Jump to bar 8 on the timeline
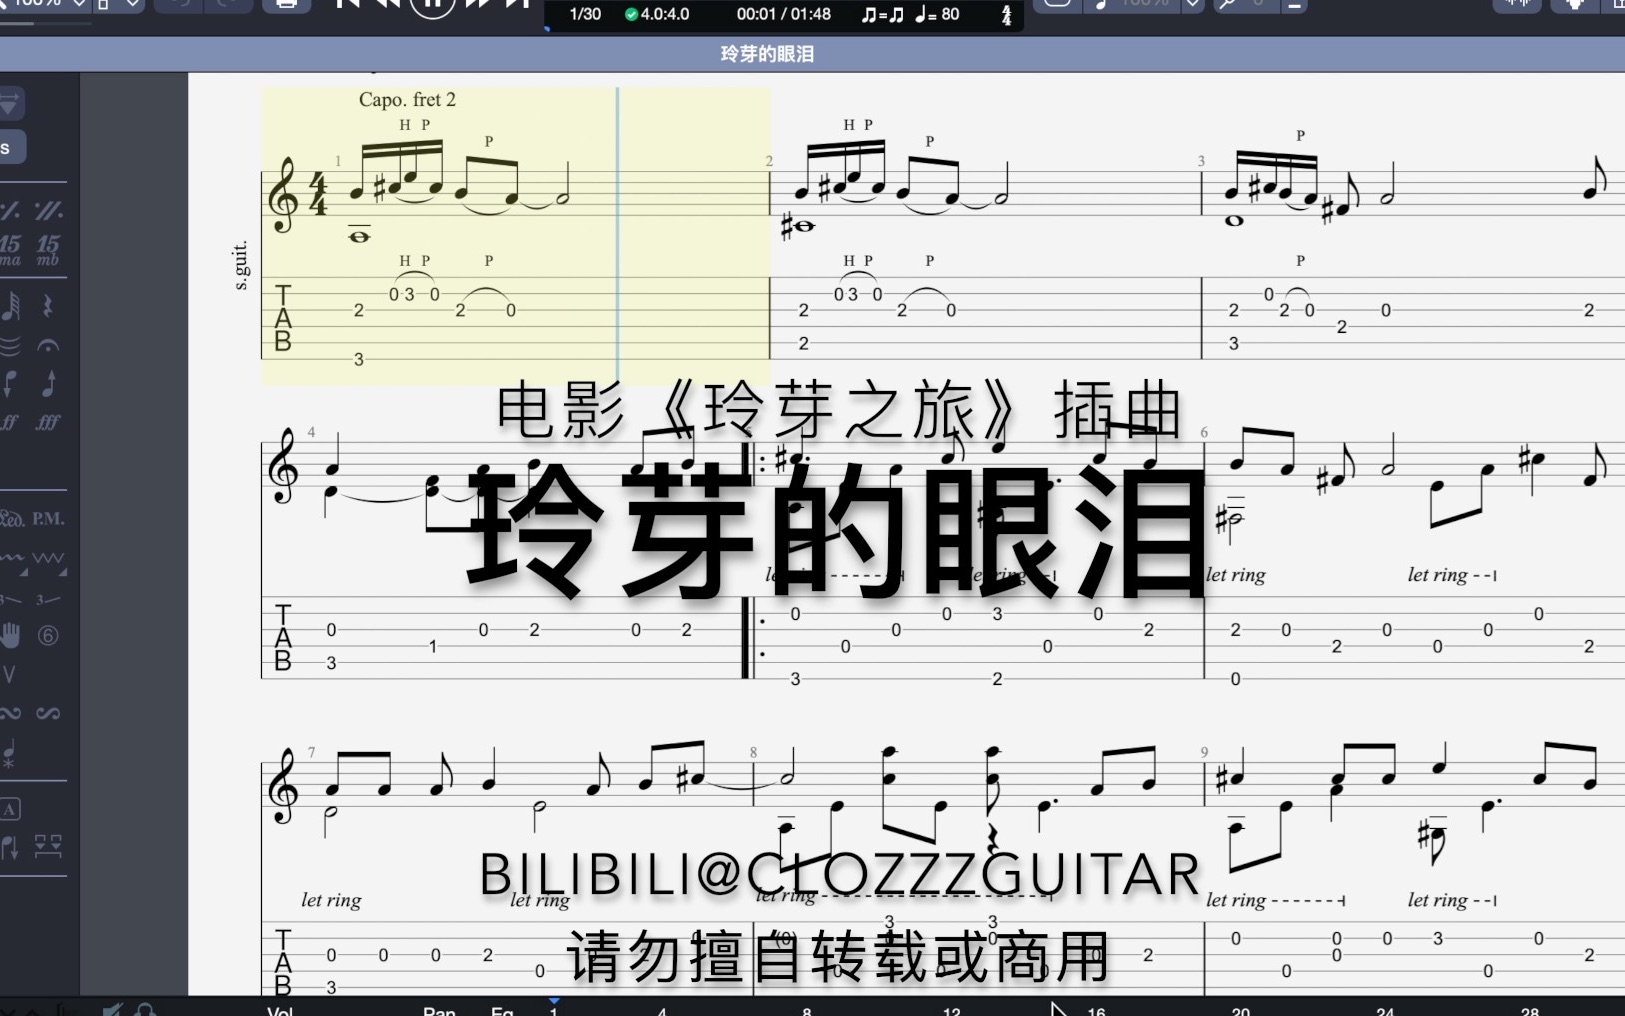The width and height of the screenshot is (1625, 1016). pyautogui.click(x=806, y=1011)
